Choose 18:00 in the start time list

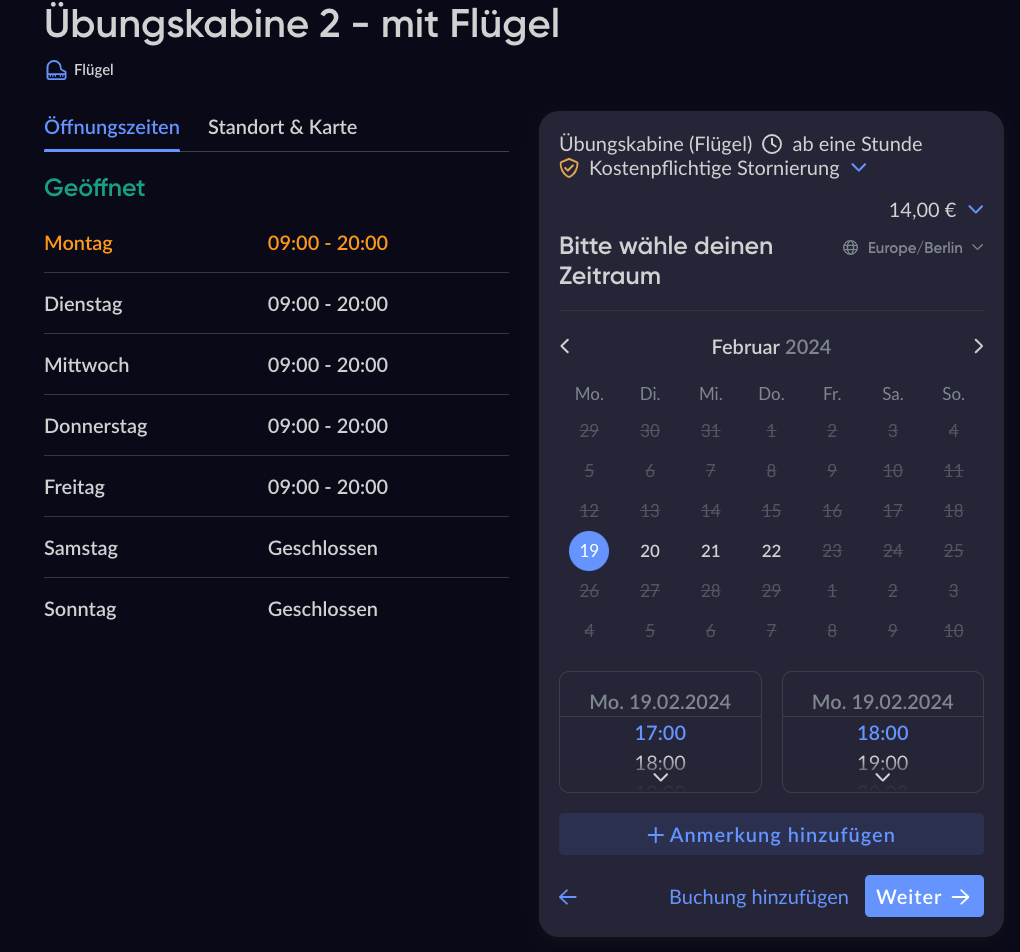660,763
